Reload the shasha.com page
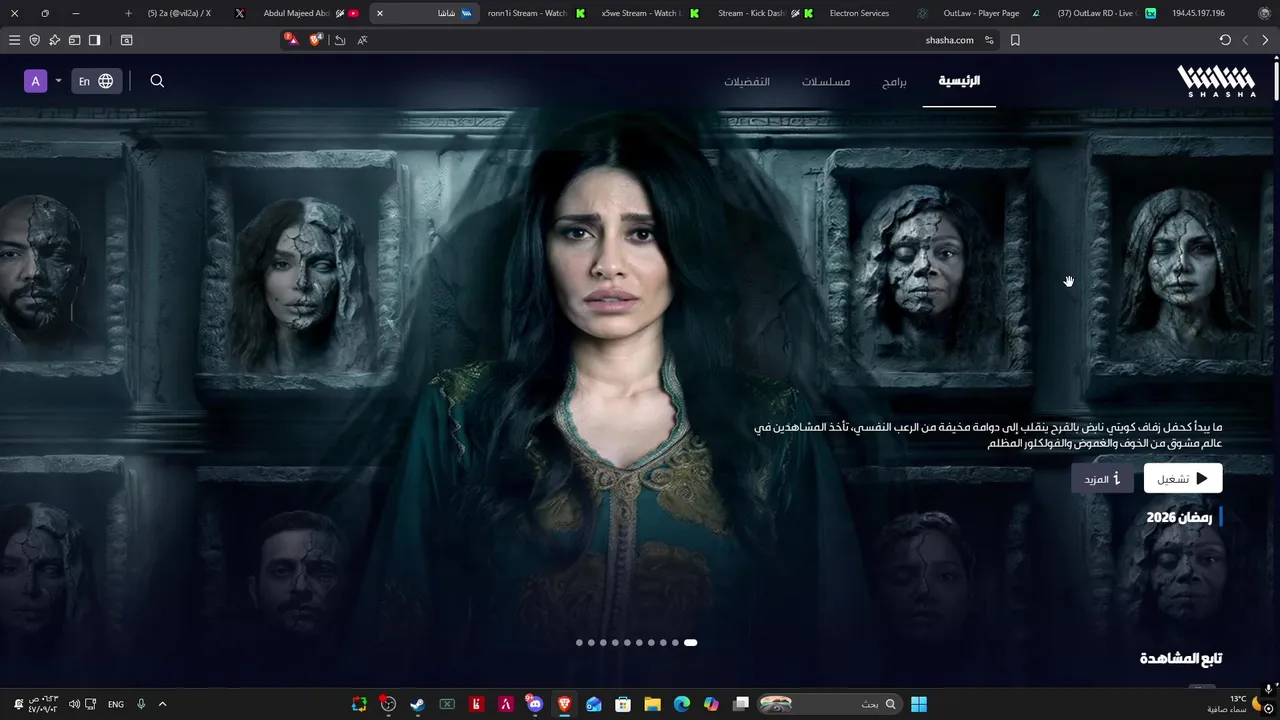Image resolution: width=1280 pixels, height=720 pixels. click(1225, 40)
